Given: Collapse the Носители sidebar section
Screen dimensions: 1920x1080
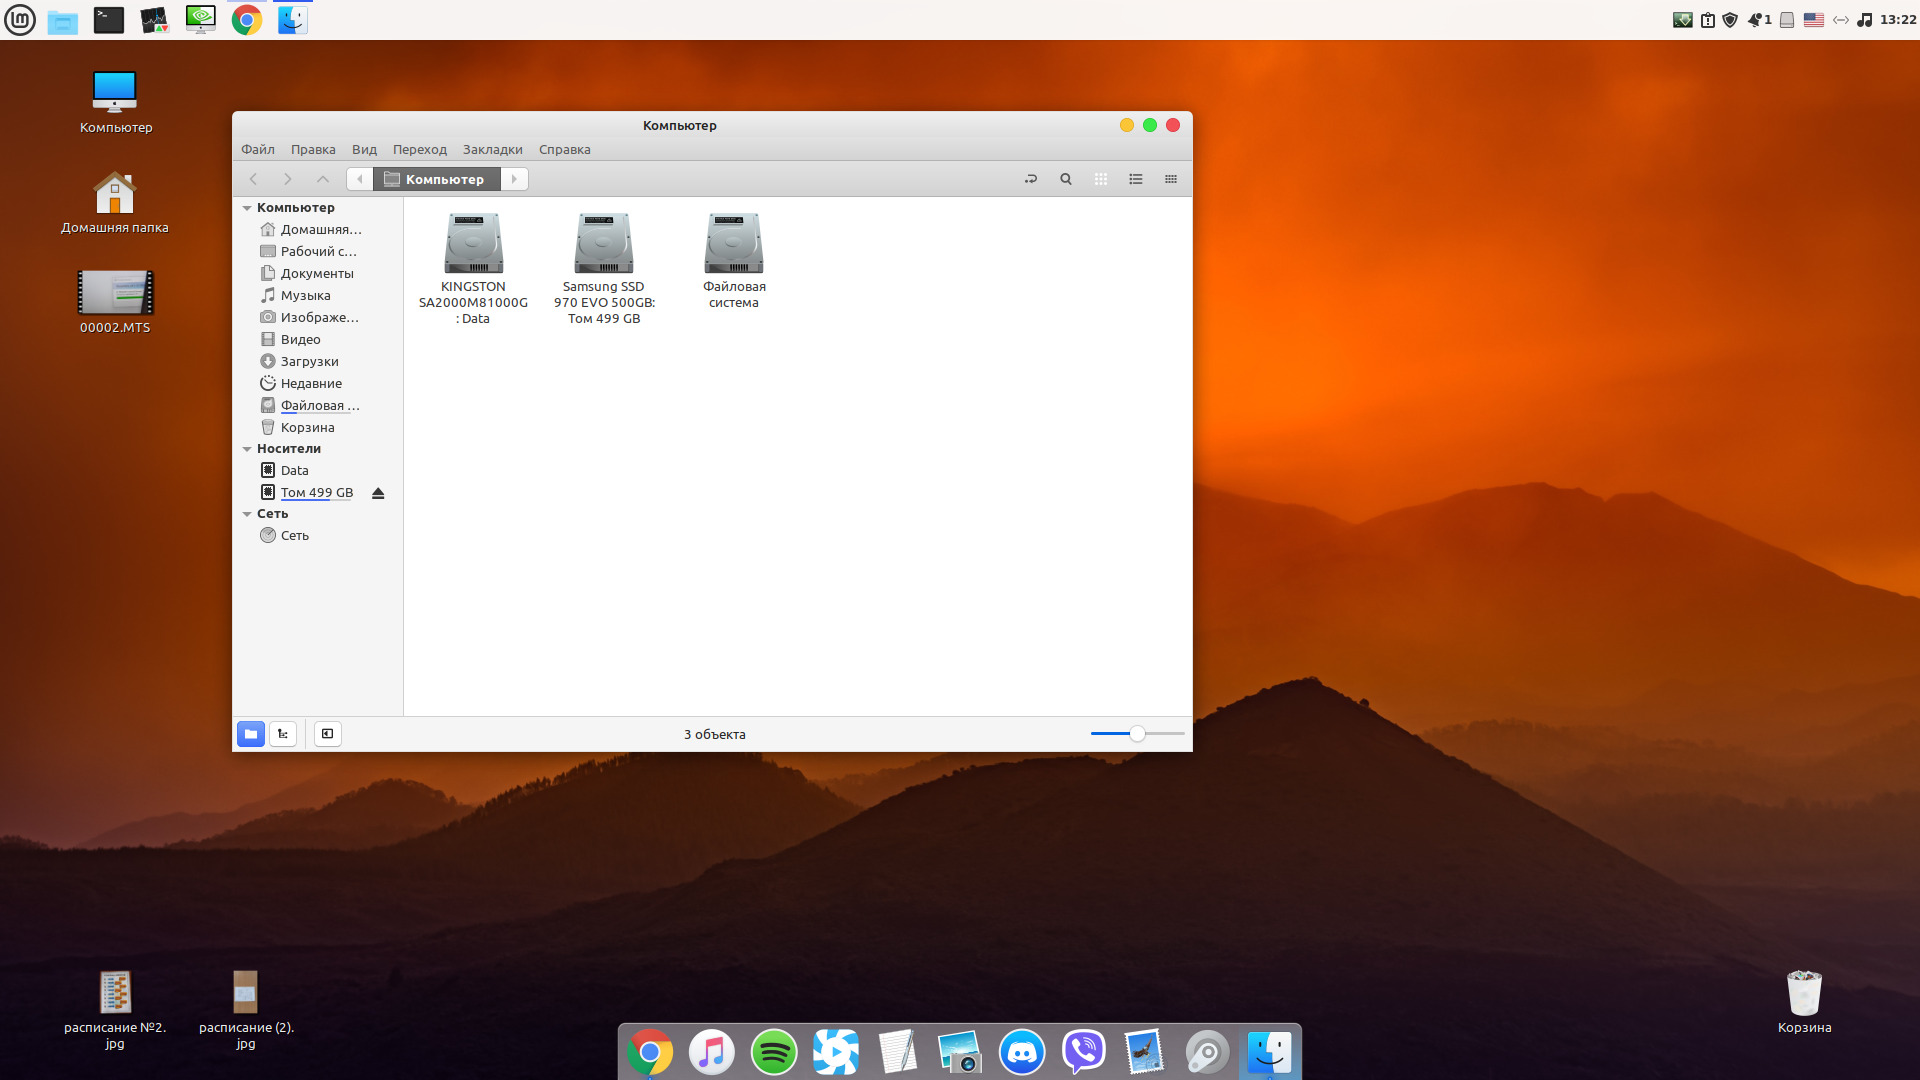Looking at the screenshot, I should [247, 449].
